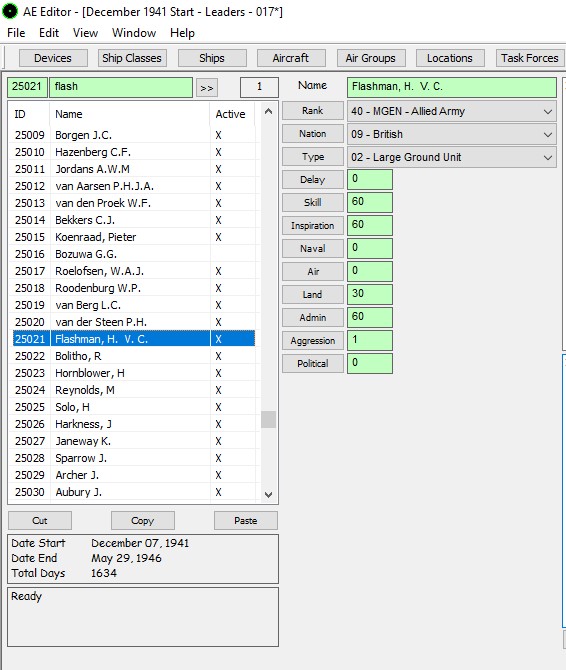Click the Aggression label button
The image size is (566, 670).
pyautogui.click(x=313, y=341)
